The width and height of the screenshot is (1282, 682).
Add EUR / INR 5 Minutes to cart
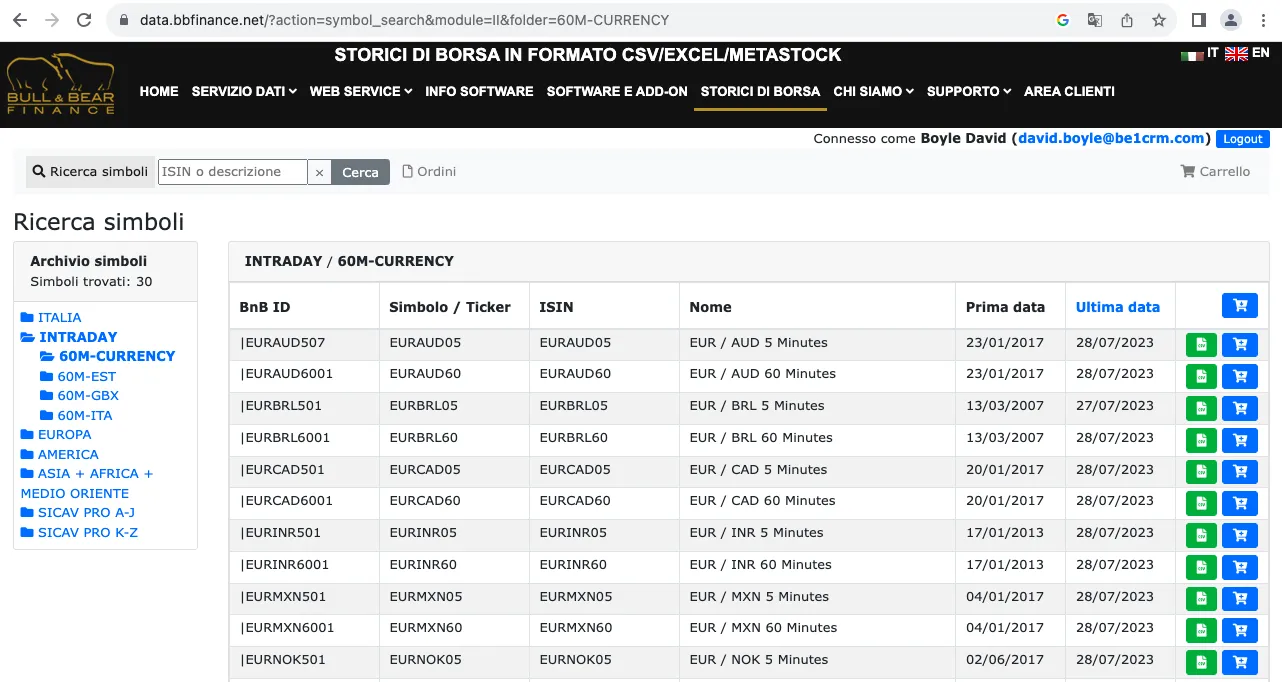click(1240, 536)
